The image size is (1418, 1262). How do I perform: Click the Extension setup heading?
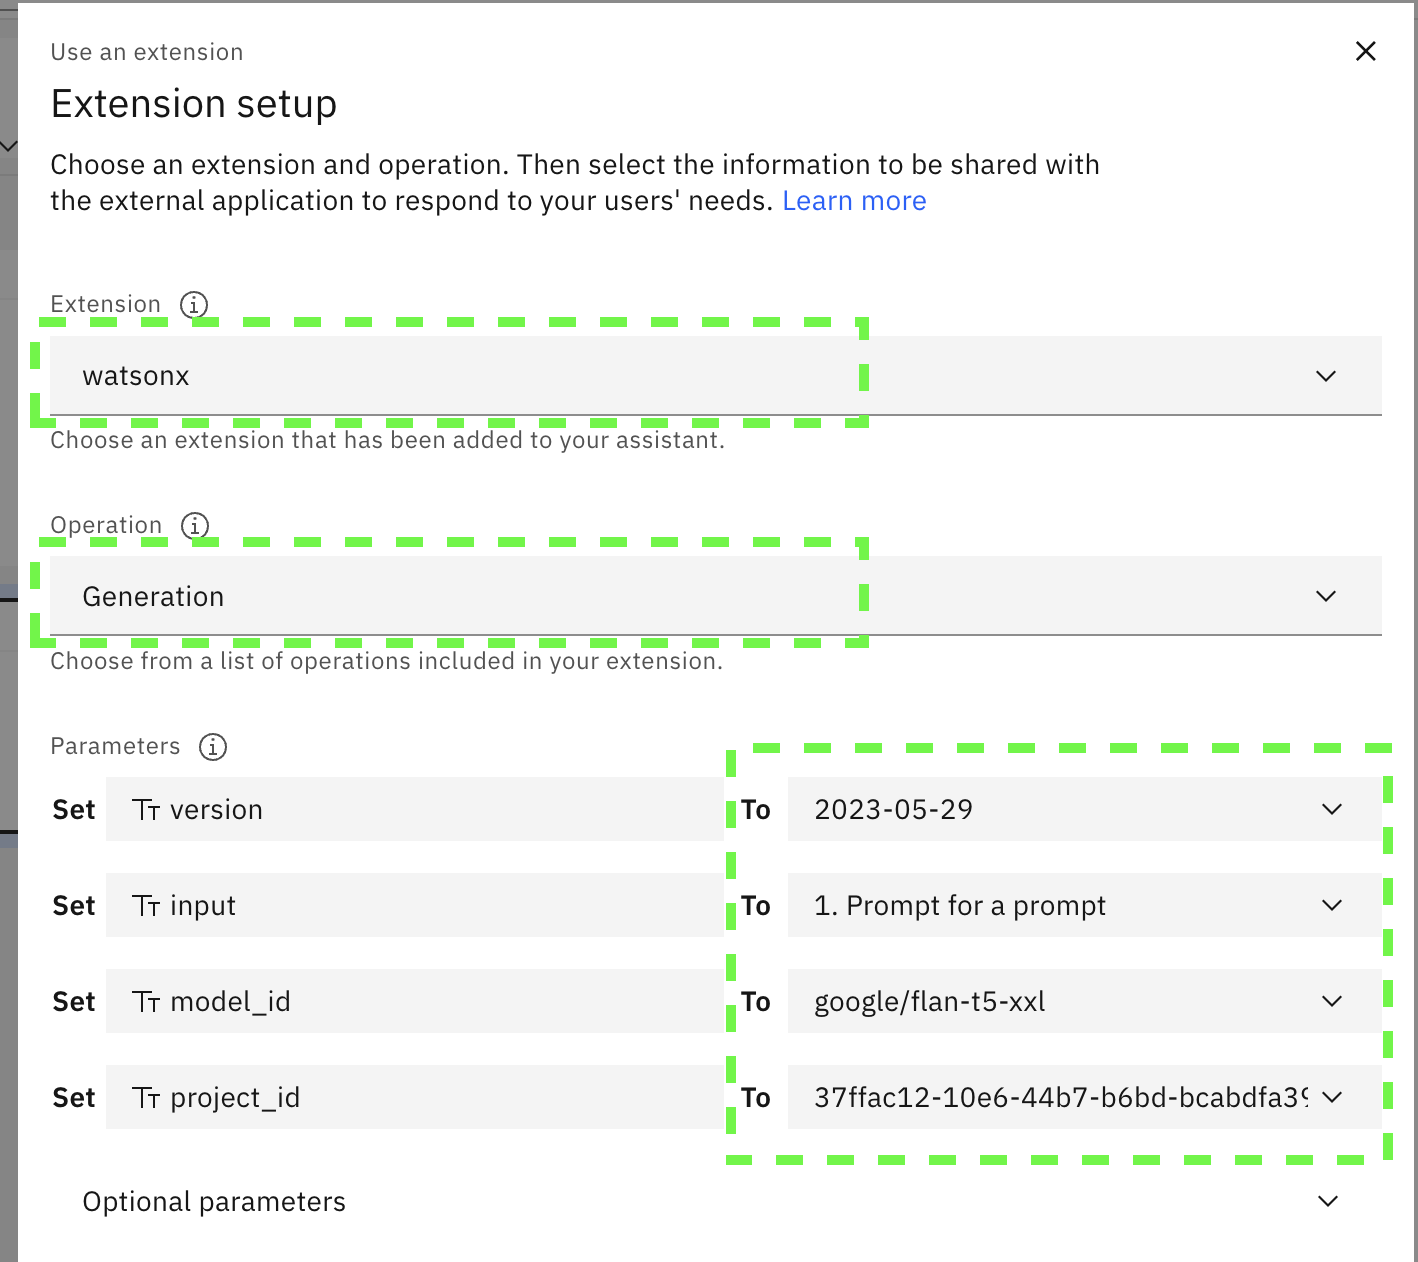[x=194, y=104]
